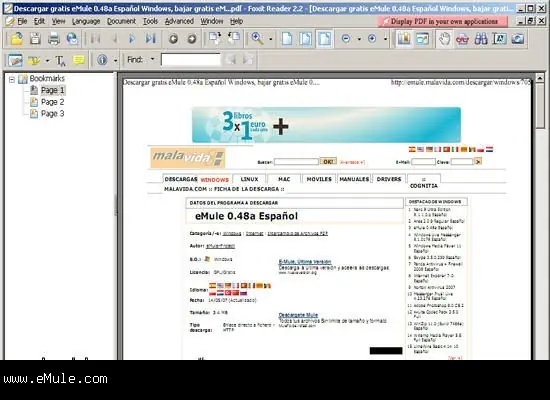
Task: Click the Display PDF in your own applications banner
Action: 443,21
